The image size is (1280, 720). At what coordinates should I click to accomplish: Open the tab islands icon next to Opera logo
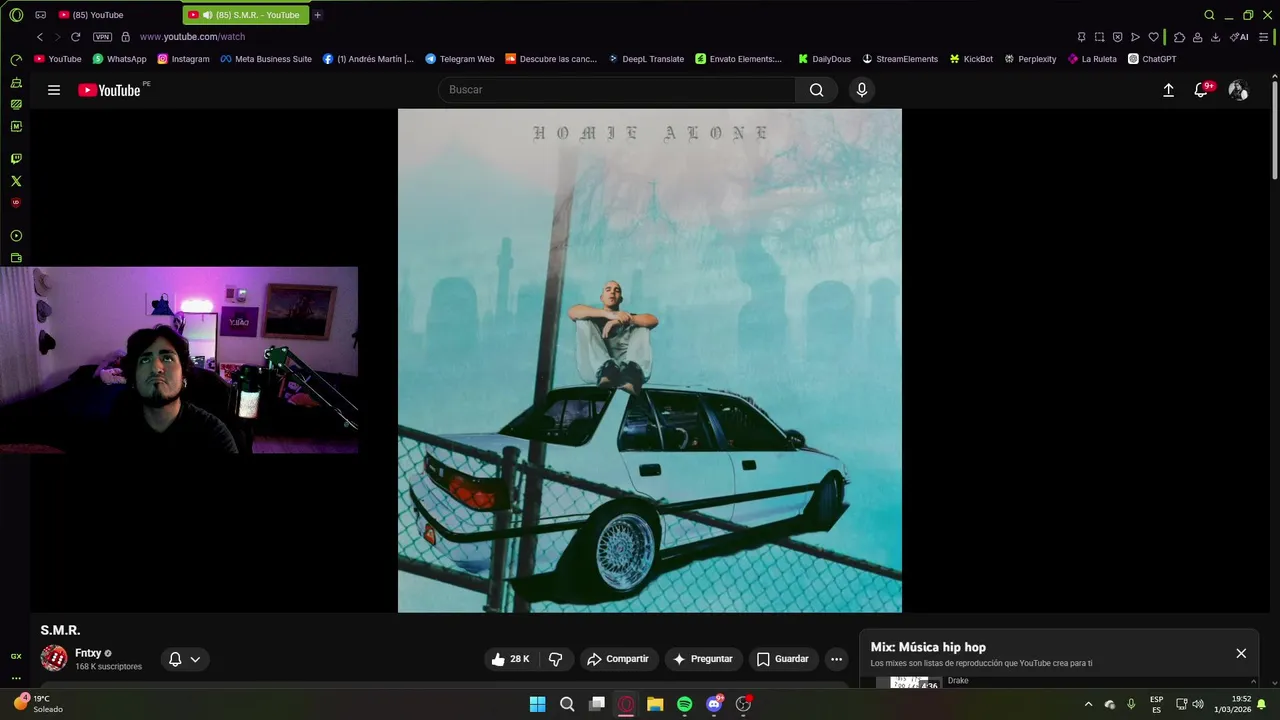click(40, 15)
